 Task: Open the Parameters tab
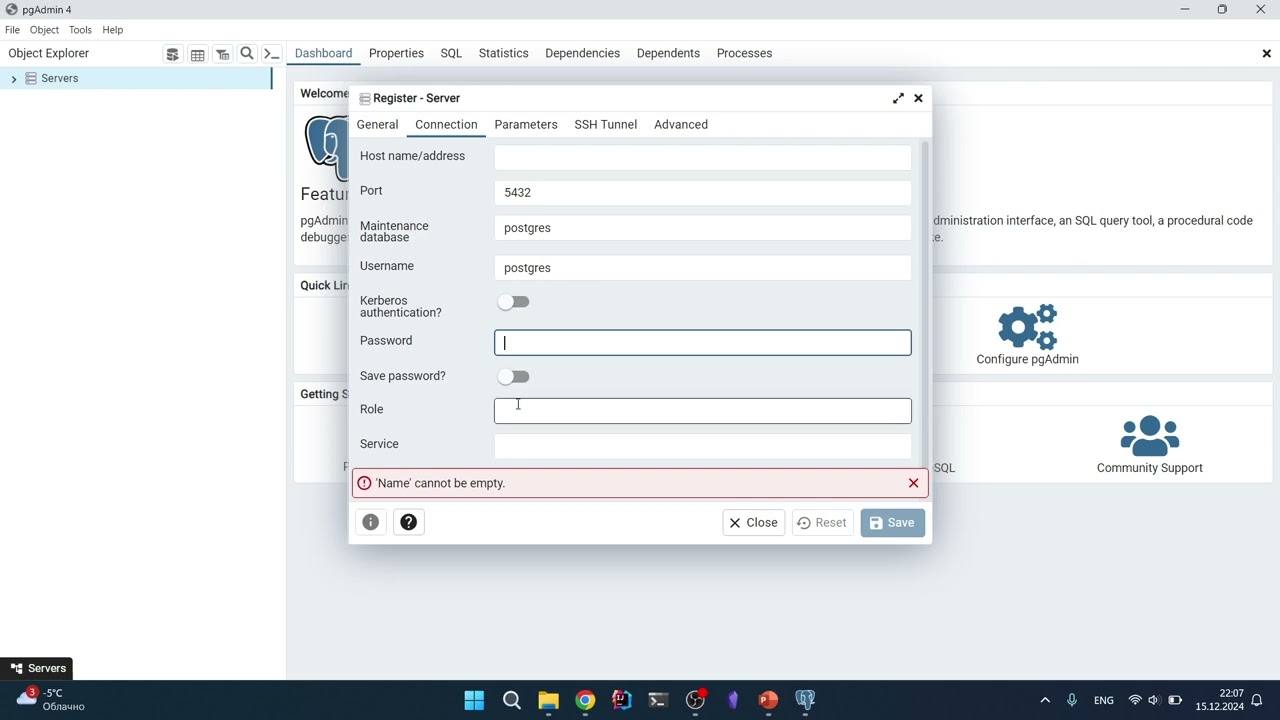[x=526, y=125]
